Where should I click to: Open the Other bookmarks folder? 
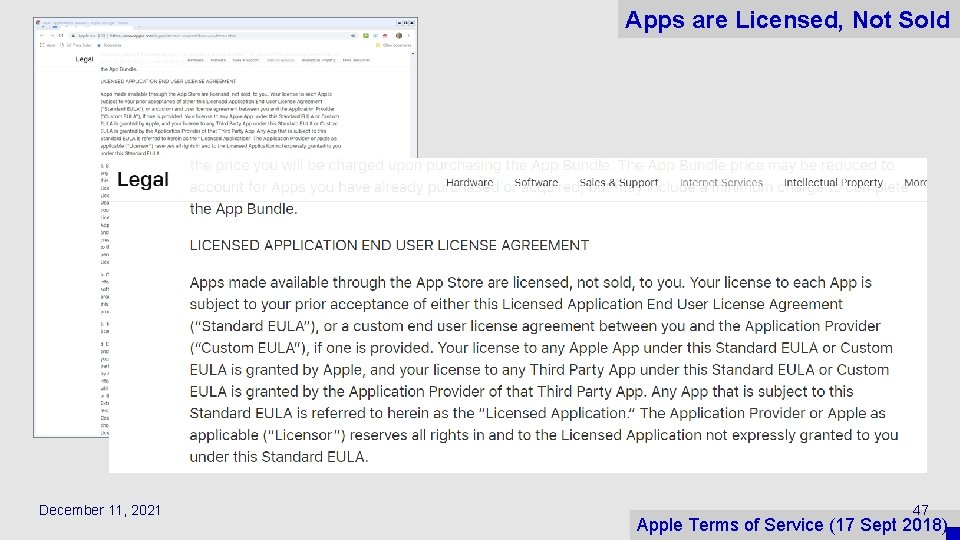coord(393,45)
